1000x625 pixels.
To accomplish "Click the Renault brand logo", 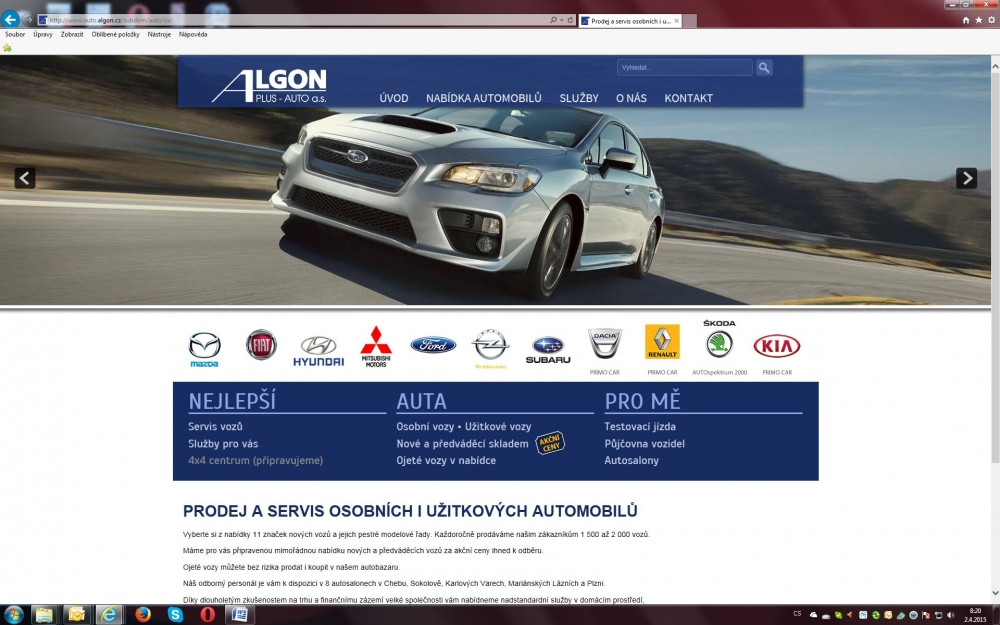I will (x=662, y=342).
